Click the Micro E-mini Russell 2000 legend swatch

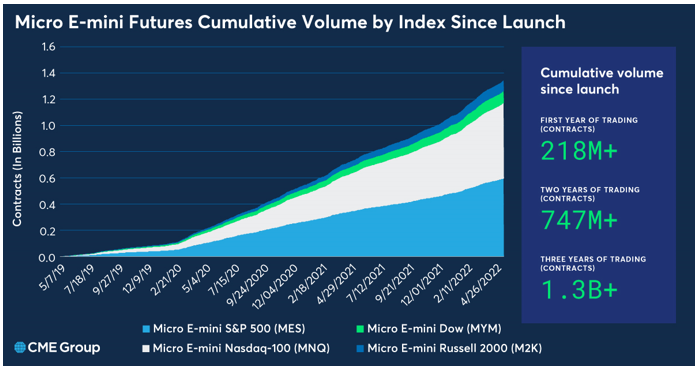[x=360, y=349]
